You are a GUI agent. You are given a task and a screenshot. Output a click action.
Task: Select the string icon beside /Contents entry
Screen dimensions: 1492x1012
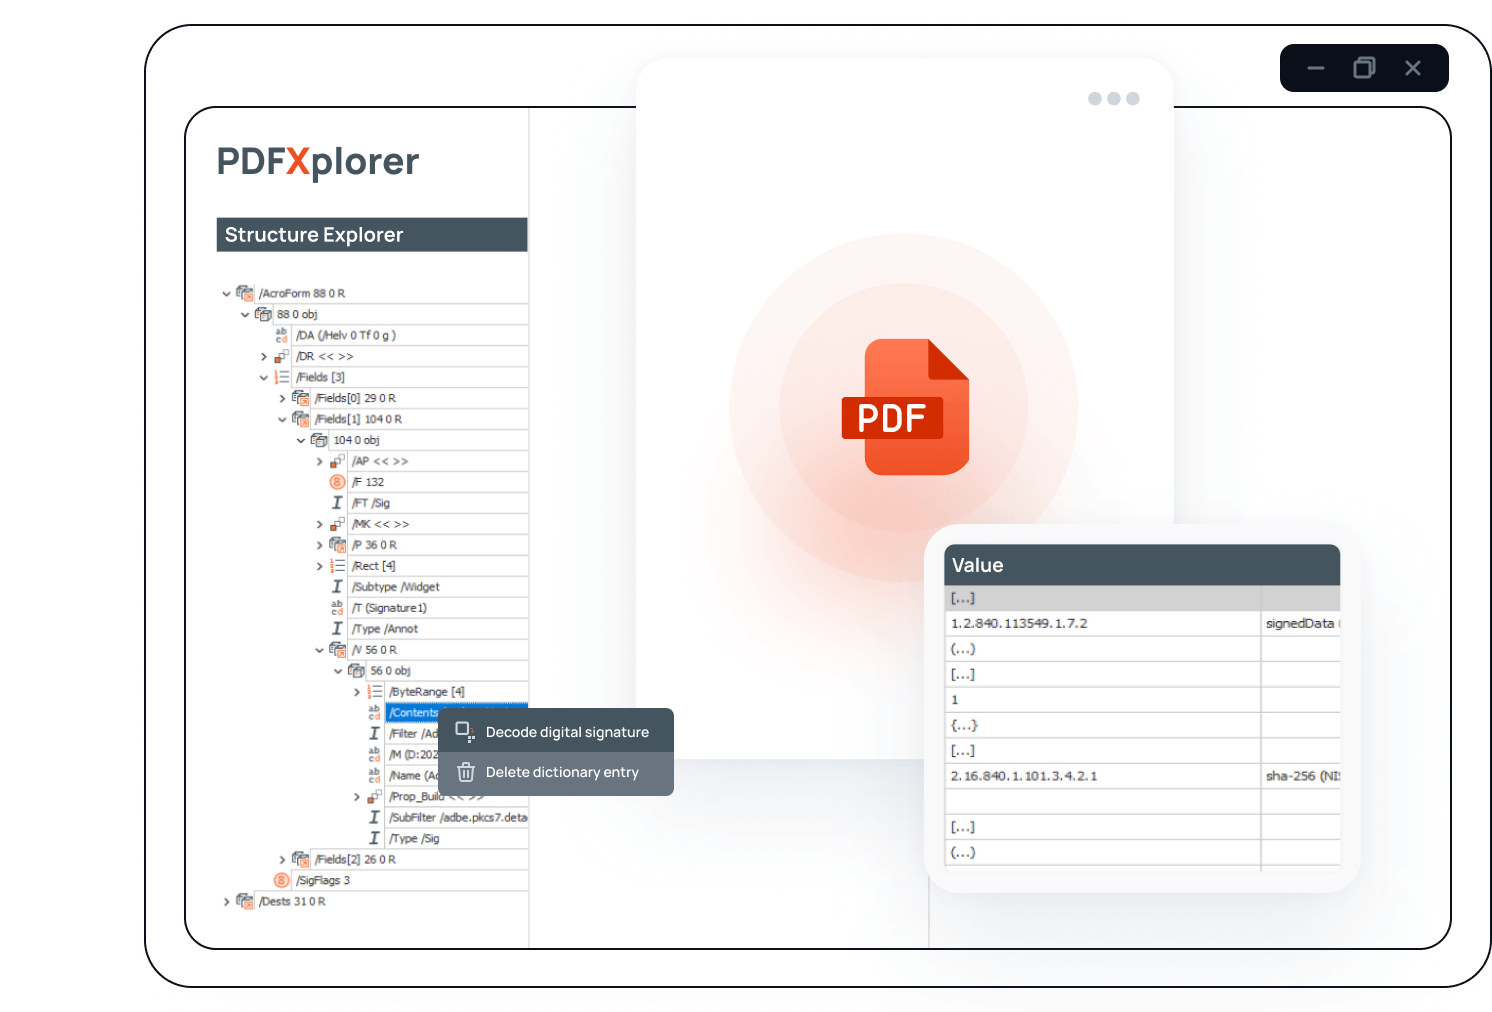[374, 712]
